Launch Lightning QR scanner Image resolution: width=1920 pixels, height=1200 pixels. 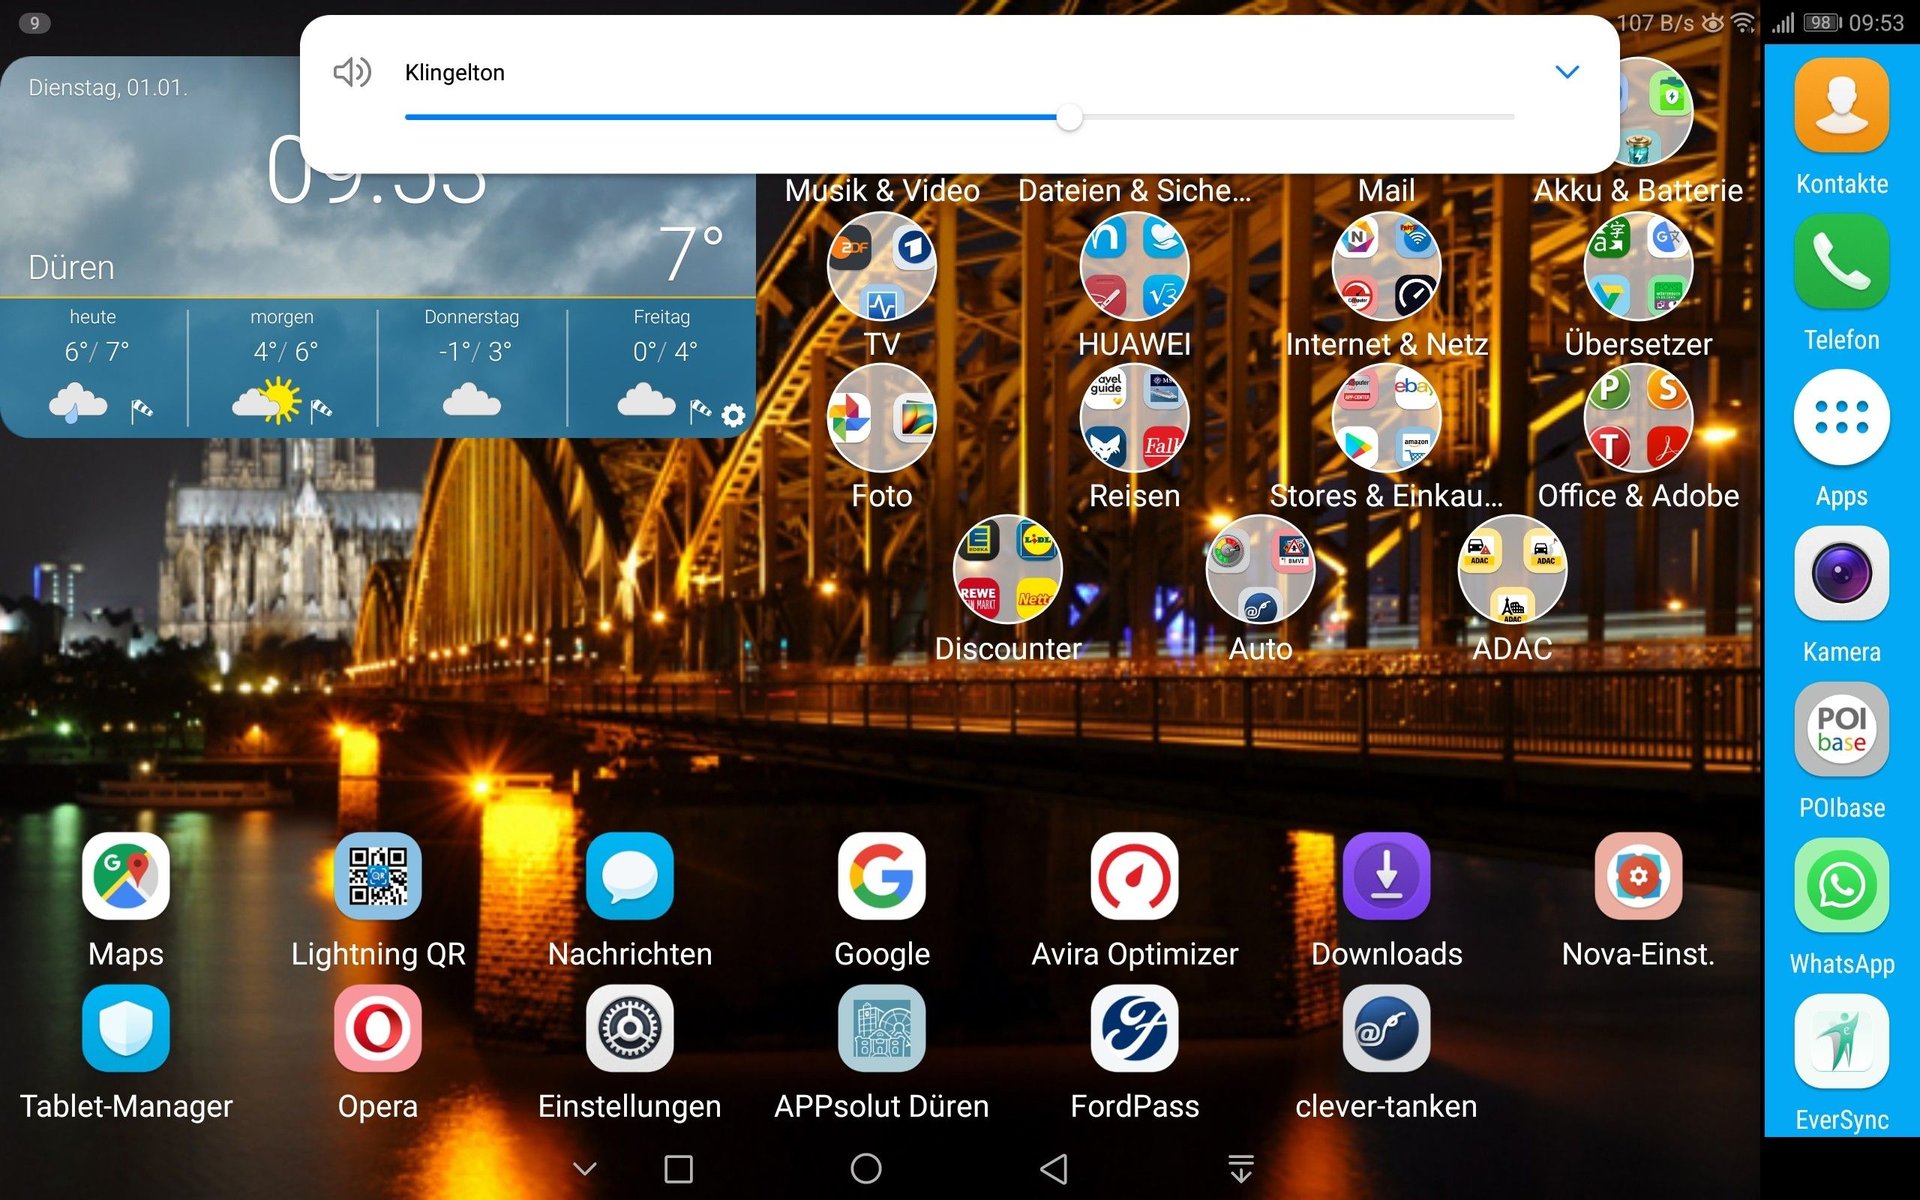pos(378,876)
